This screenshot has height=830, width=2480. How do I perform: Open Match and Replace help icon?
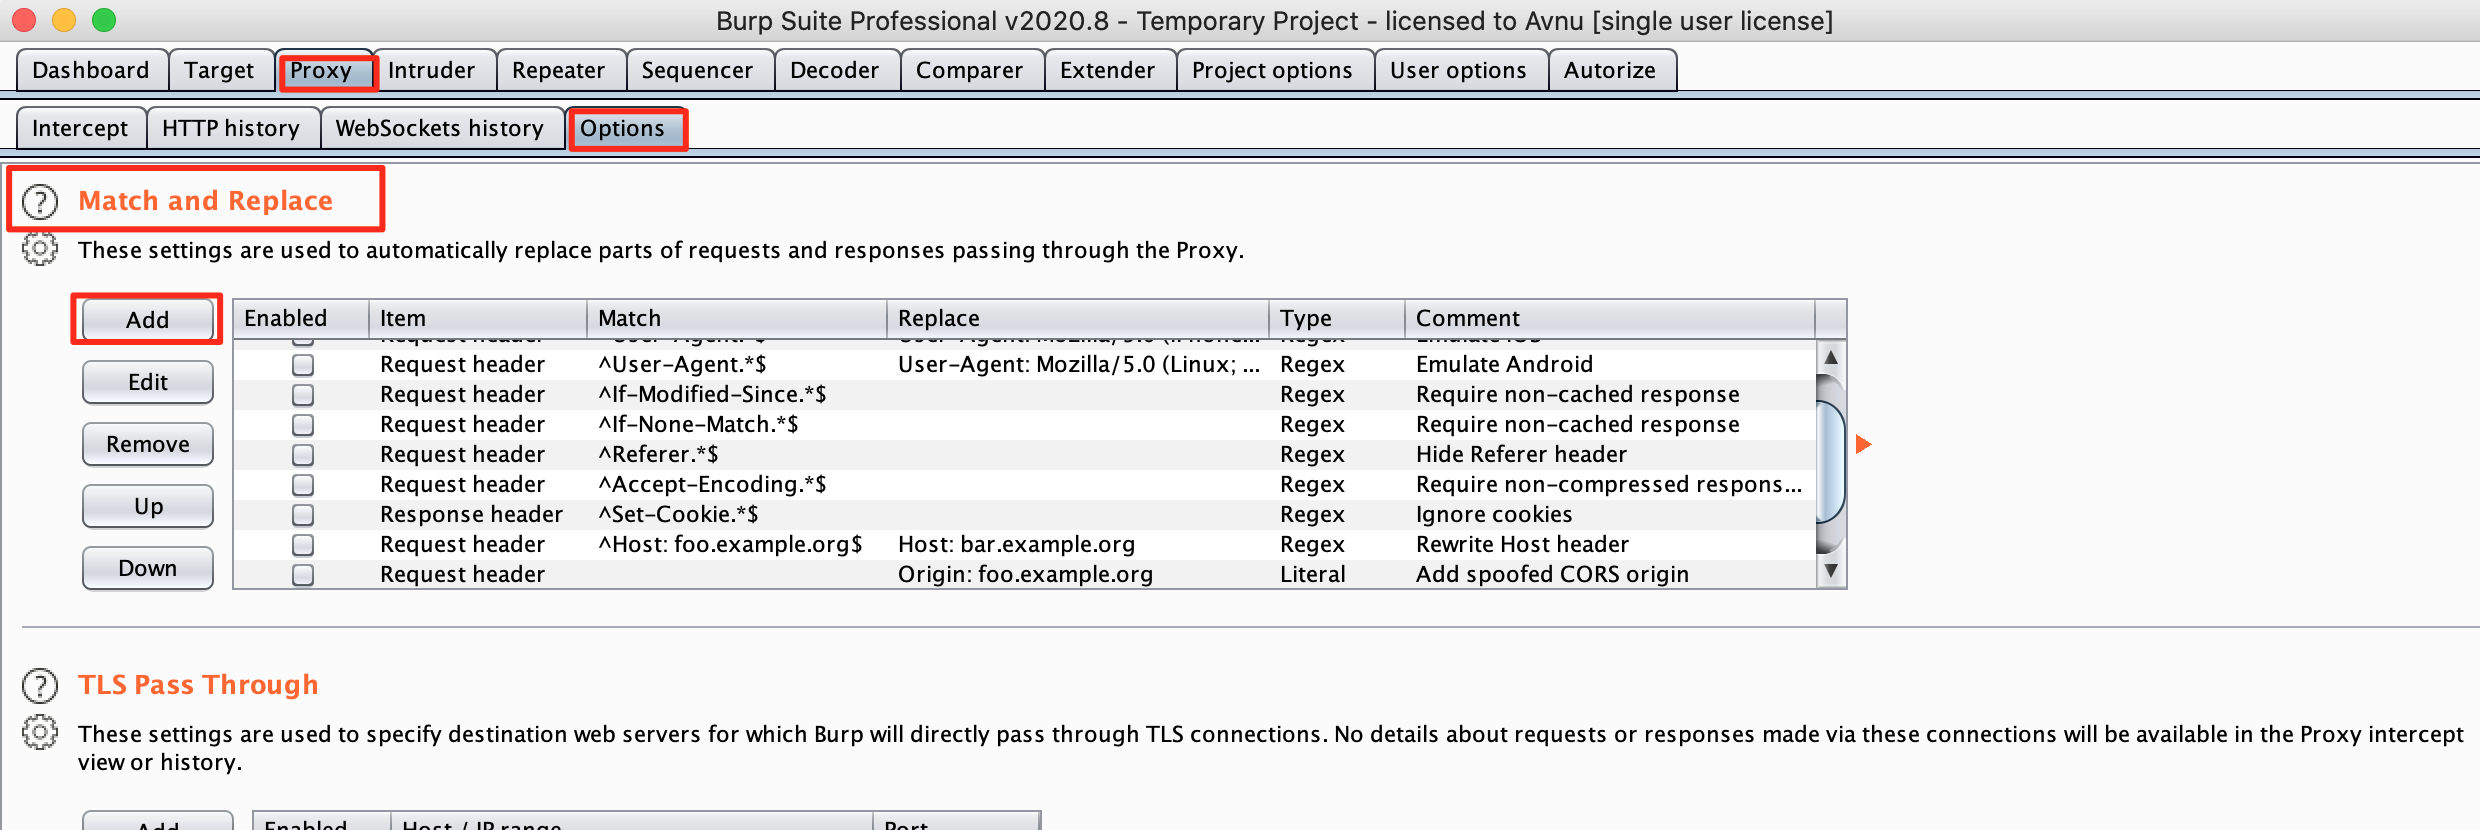point(40,202)
